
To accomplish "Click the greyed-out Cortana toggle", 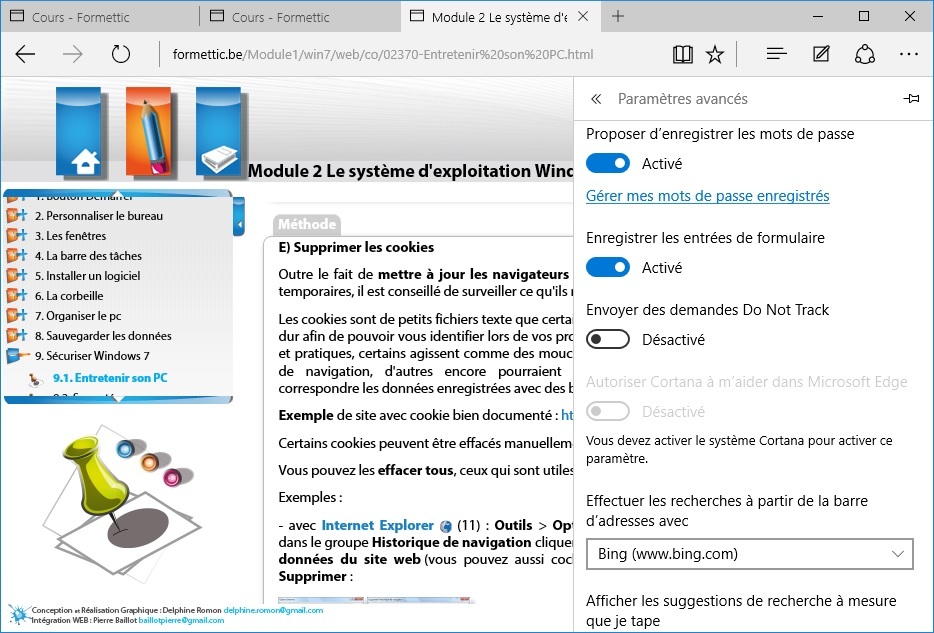I will pos(608,411).
